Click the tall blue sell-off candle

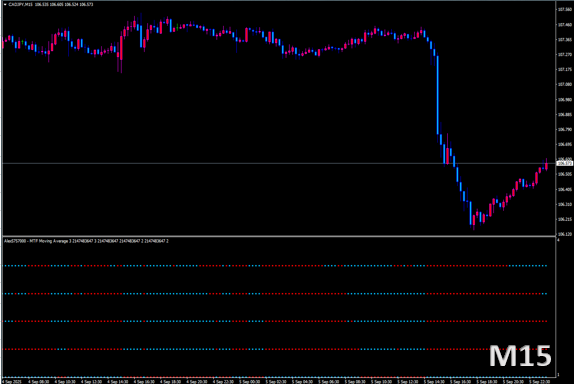coord(437,95)
